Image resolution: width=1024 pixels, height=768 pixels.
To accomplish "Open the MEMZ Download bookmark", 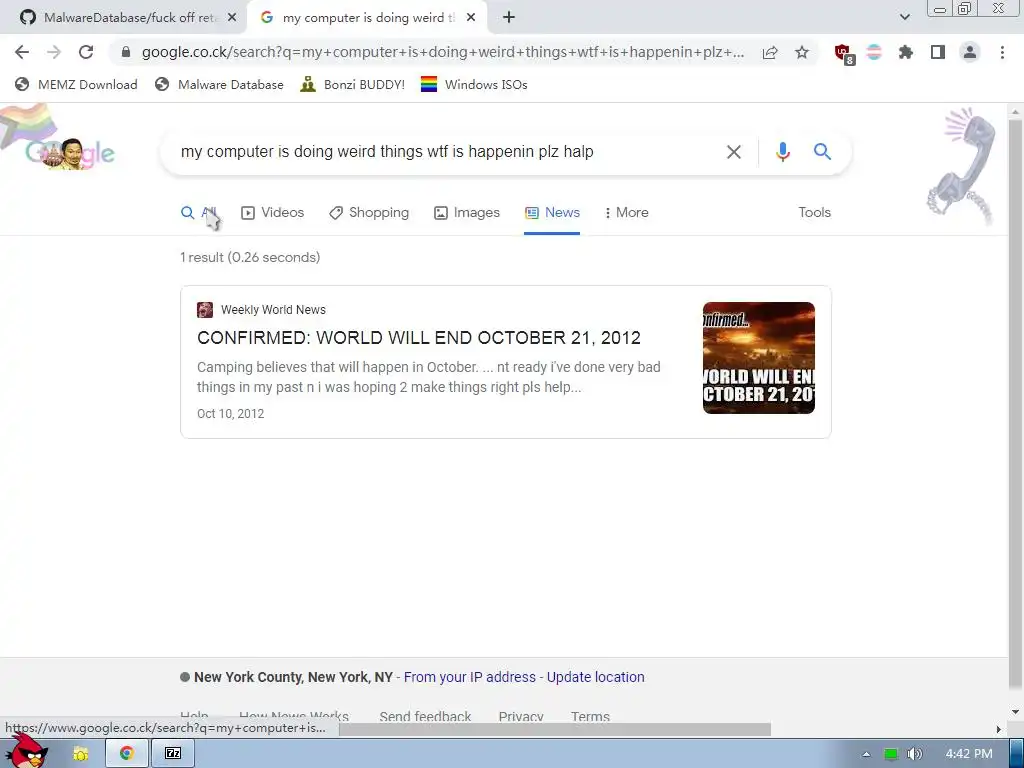I will point(76,84).
